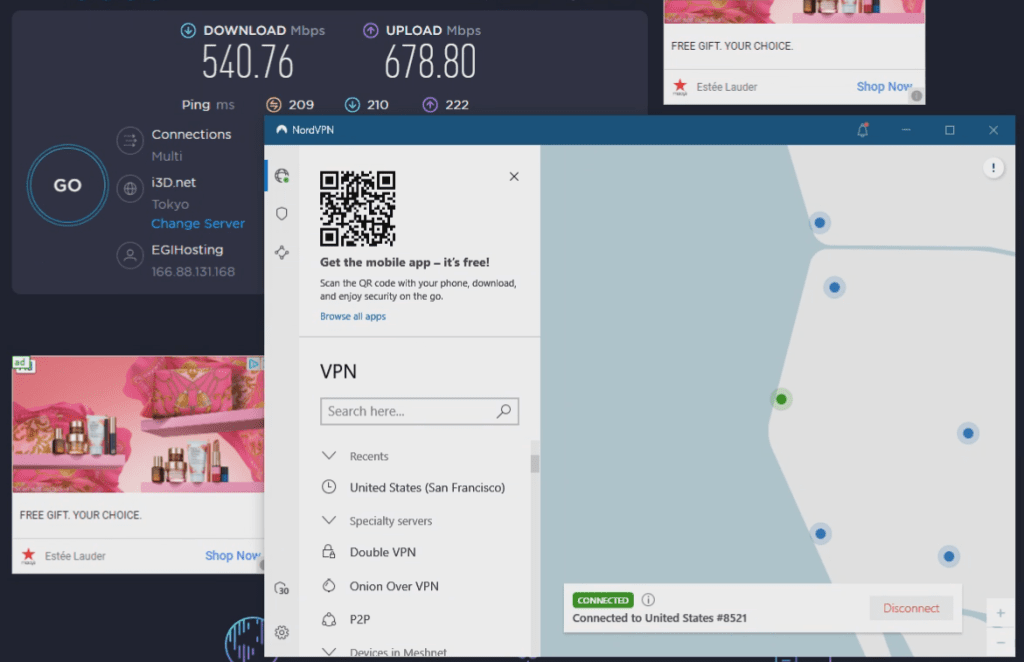Open the Browse all apps link
The width and height of the screenshot is (1024, 662).
tap(353, 316)
